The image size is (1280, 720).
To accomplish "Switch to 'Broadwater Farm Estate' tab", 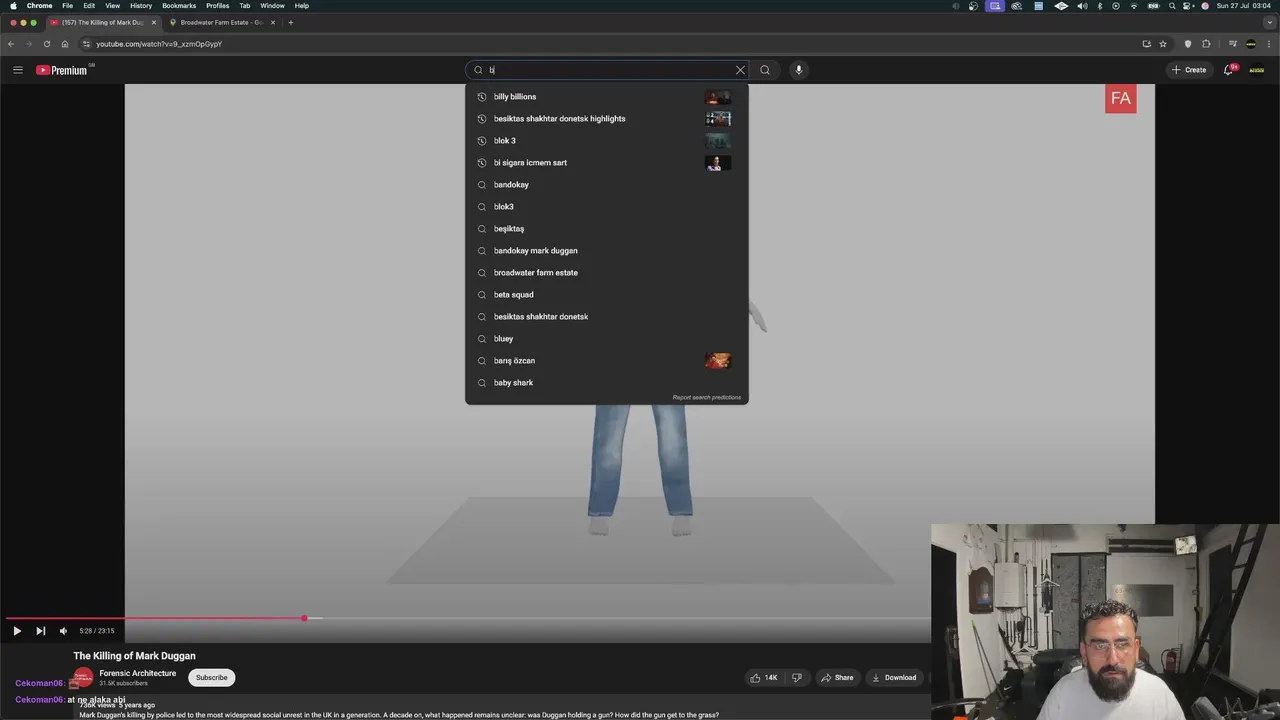I will [x=221, y=22].
